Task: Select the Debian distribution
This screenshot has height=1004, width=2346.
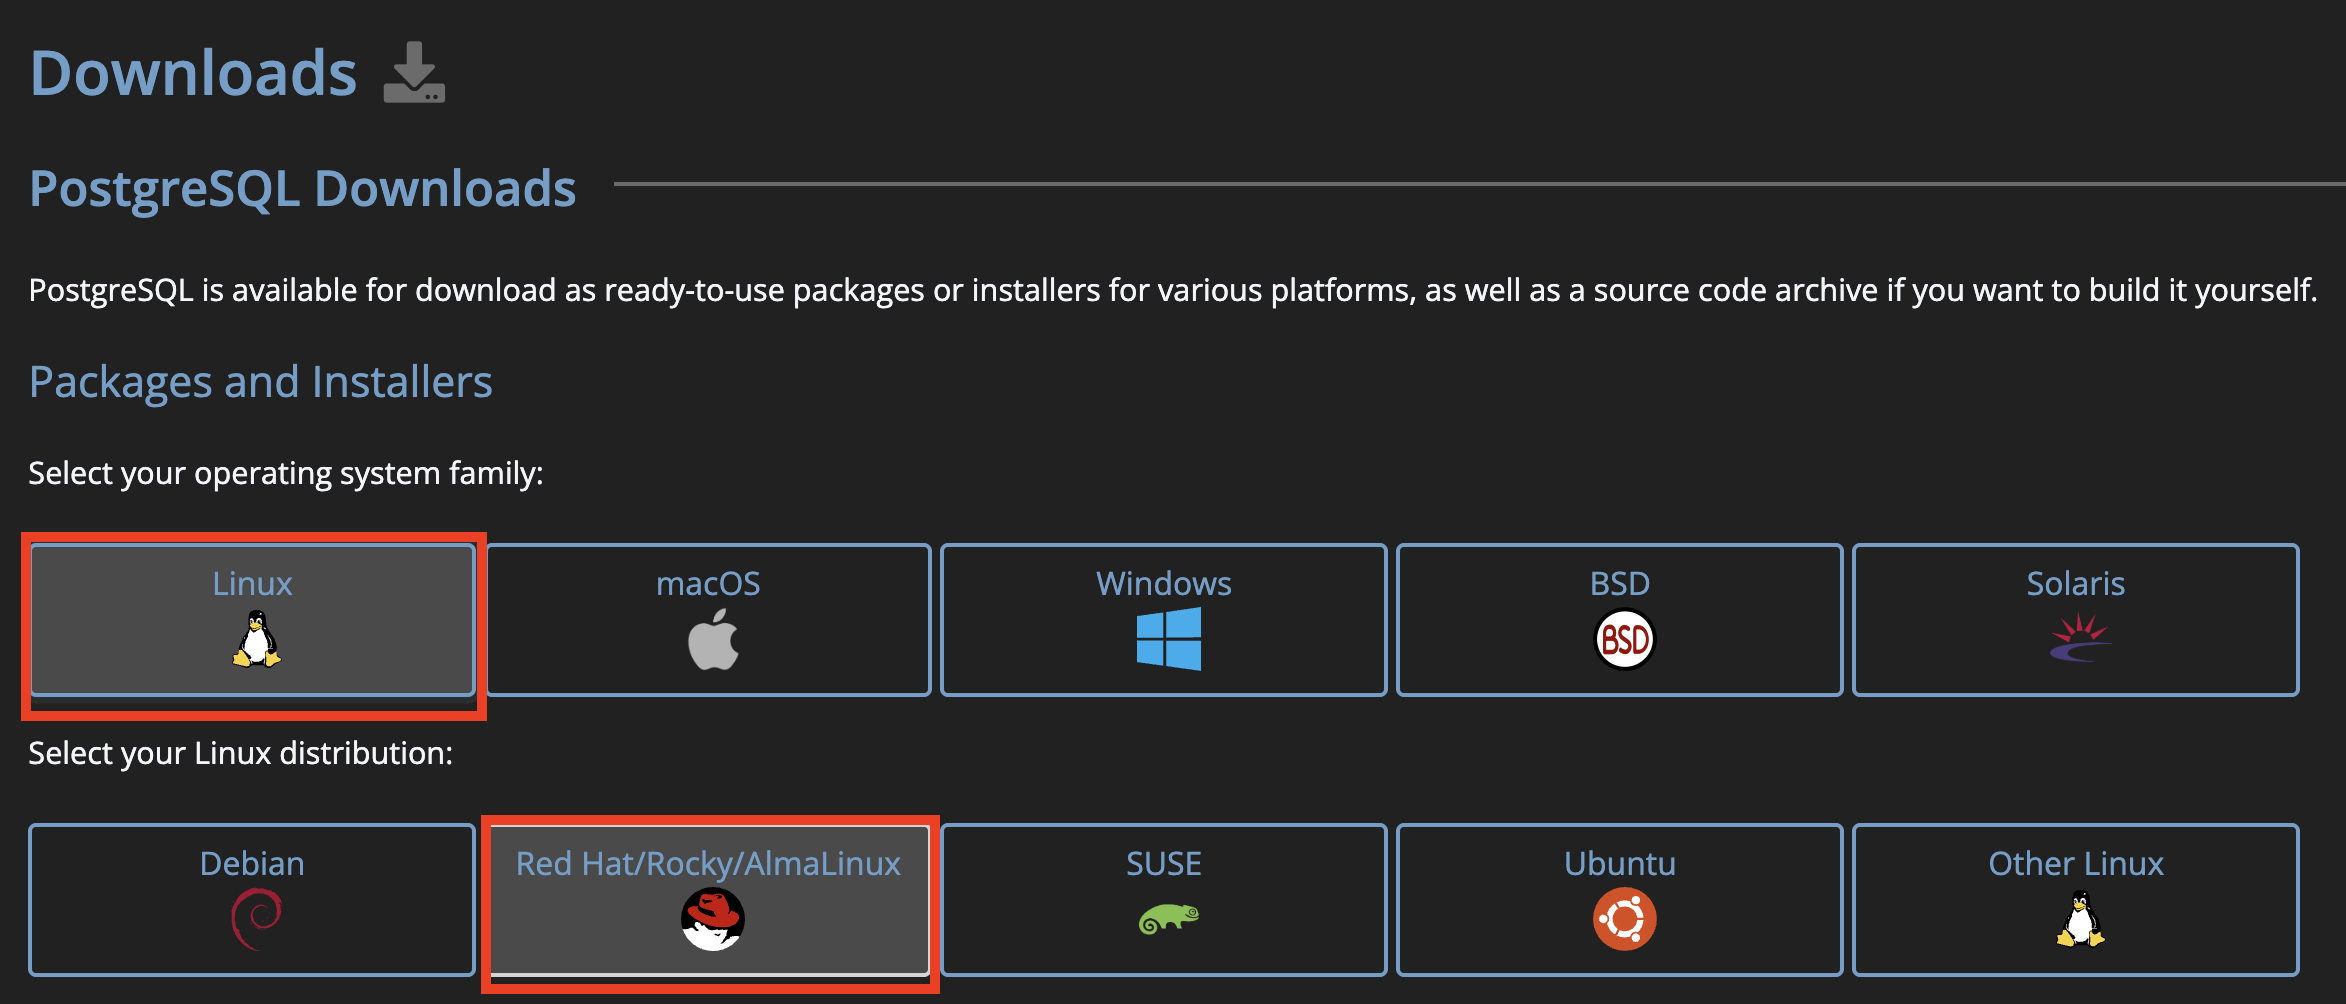Action: pos(252,899)
